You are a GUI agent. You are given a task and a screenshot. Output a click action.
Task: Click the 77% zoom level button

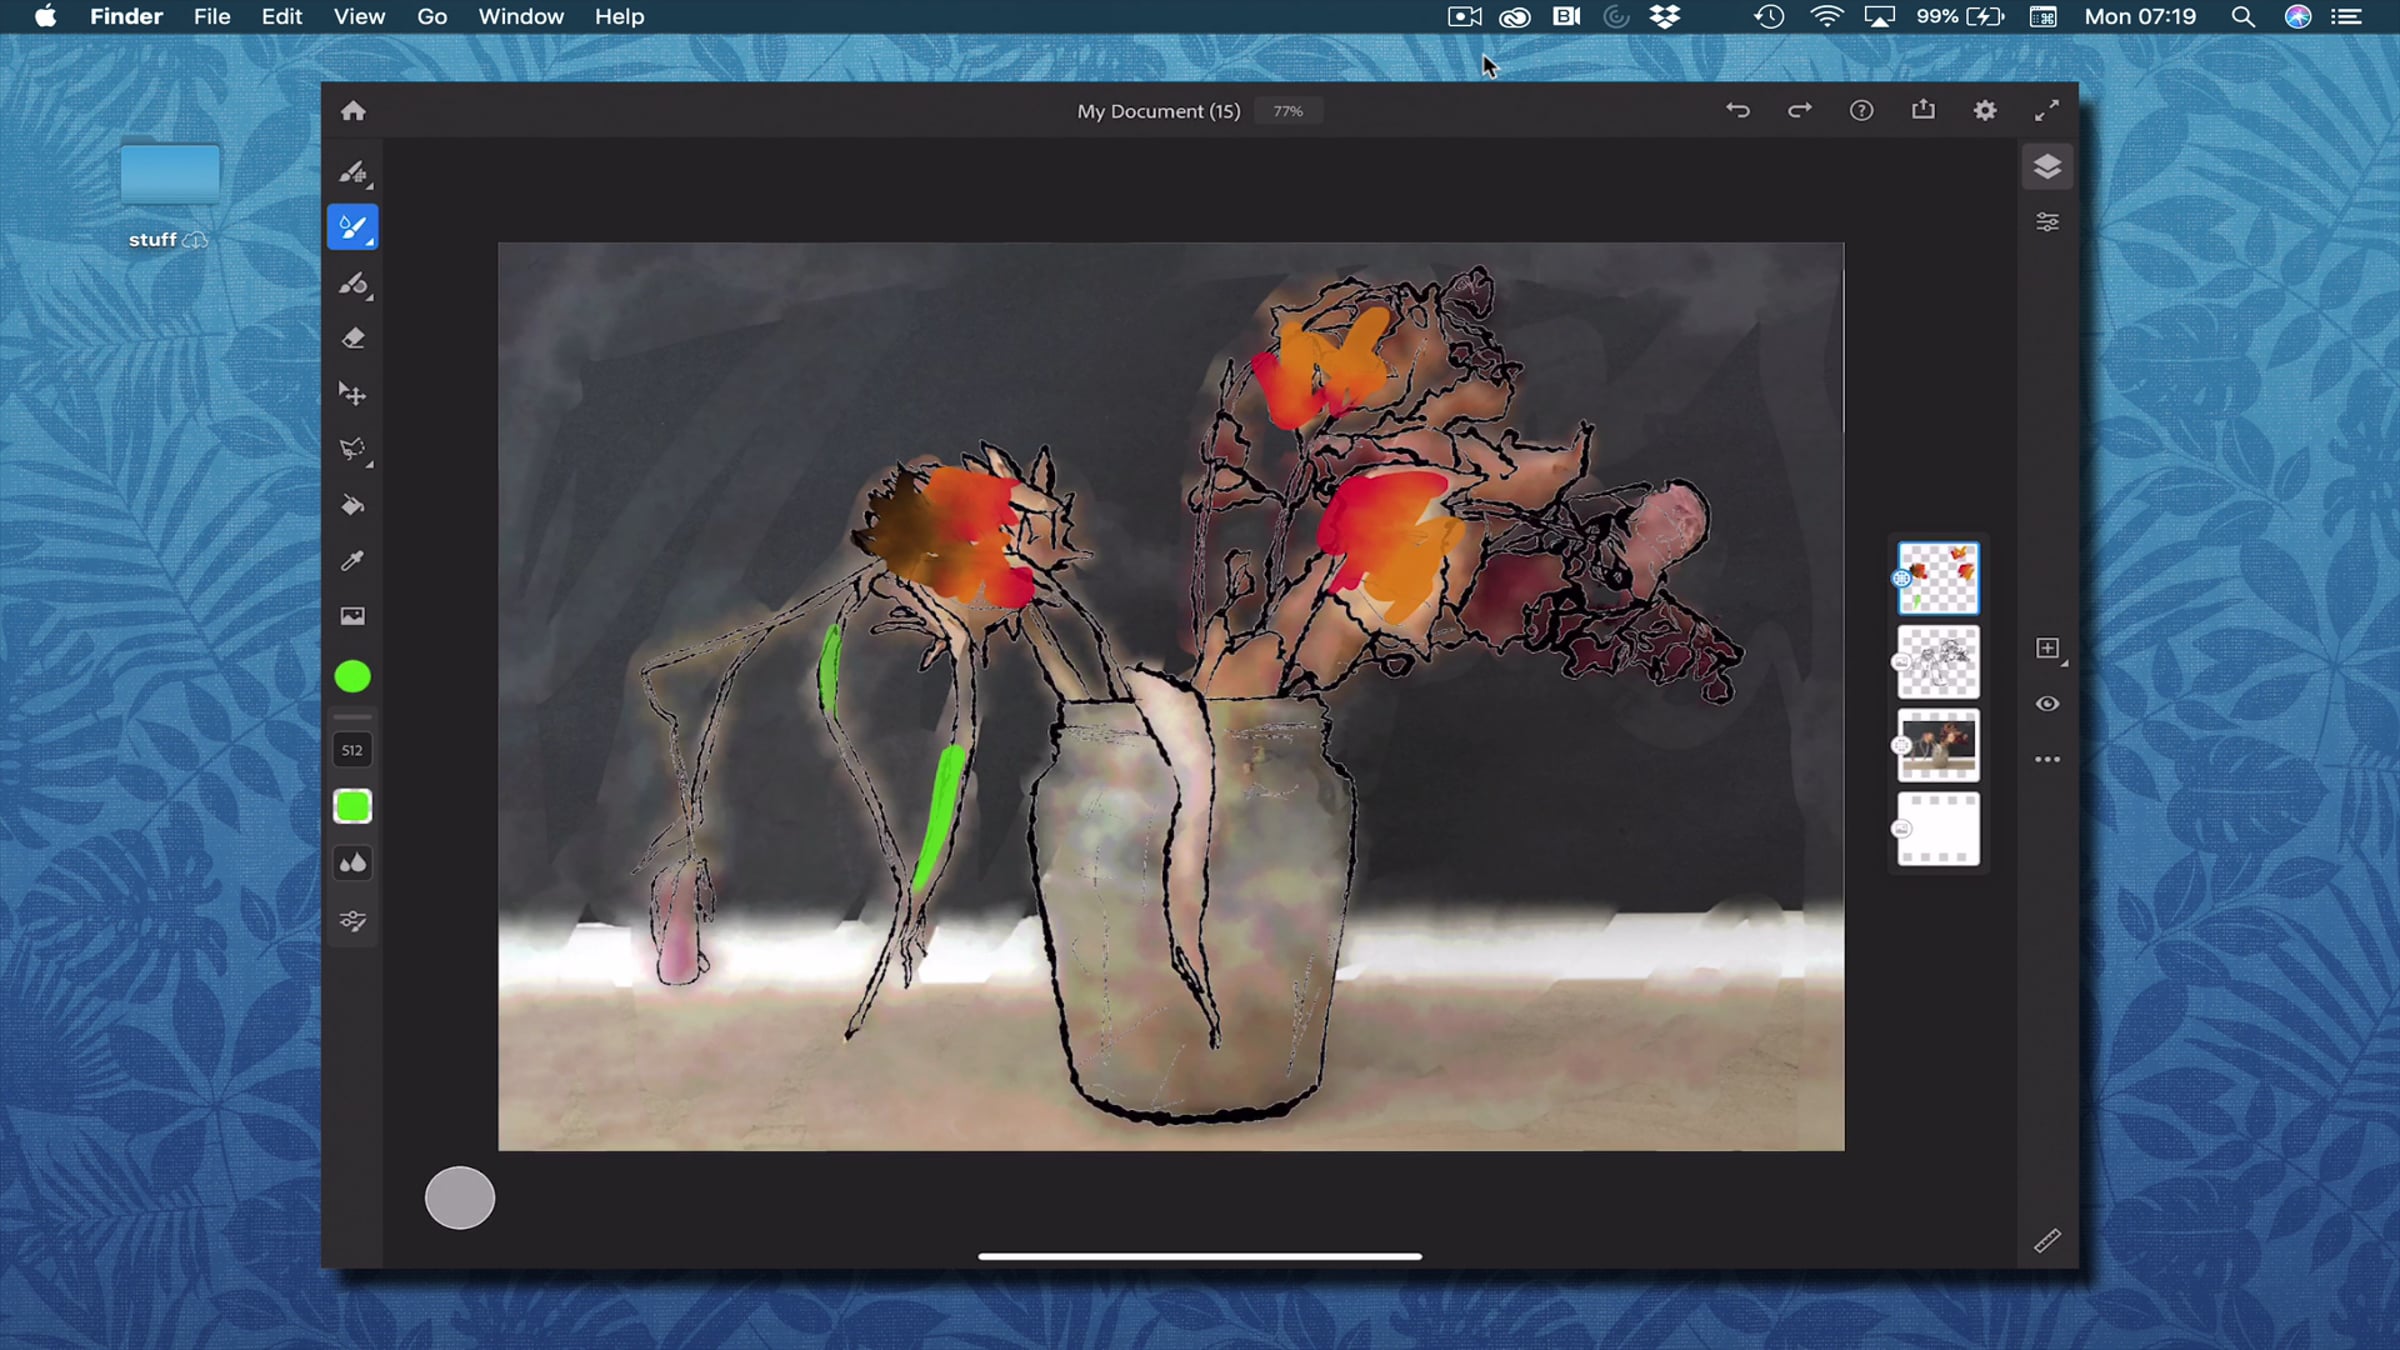click(x=1288, y=111)
